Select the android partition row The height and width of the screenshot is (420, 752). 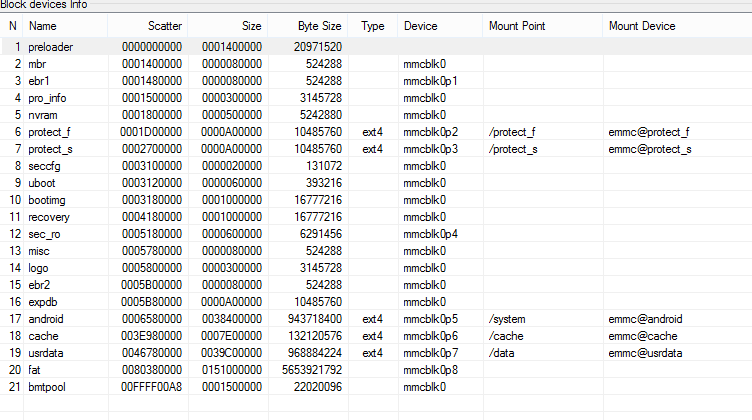pos(376,319)
